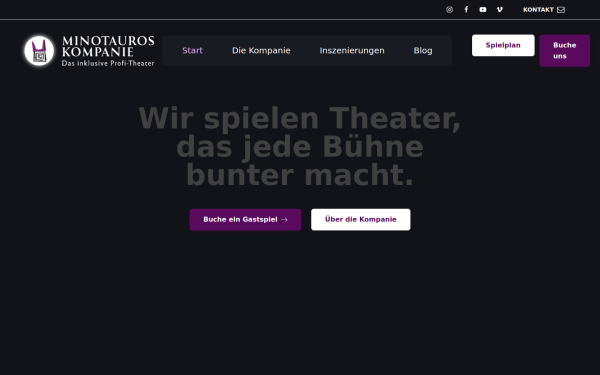Open the Facebook social icon
The image size is (600, 375).
coord(466,10)
